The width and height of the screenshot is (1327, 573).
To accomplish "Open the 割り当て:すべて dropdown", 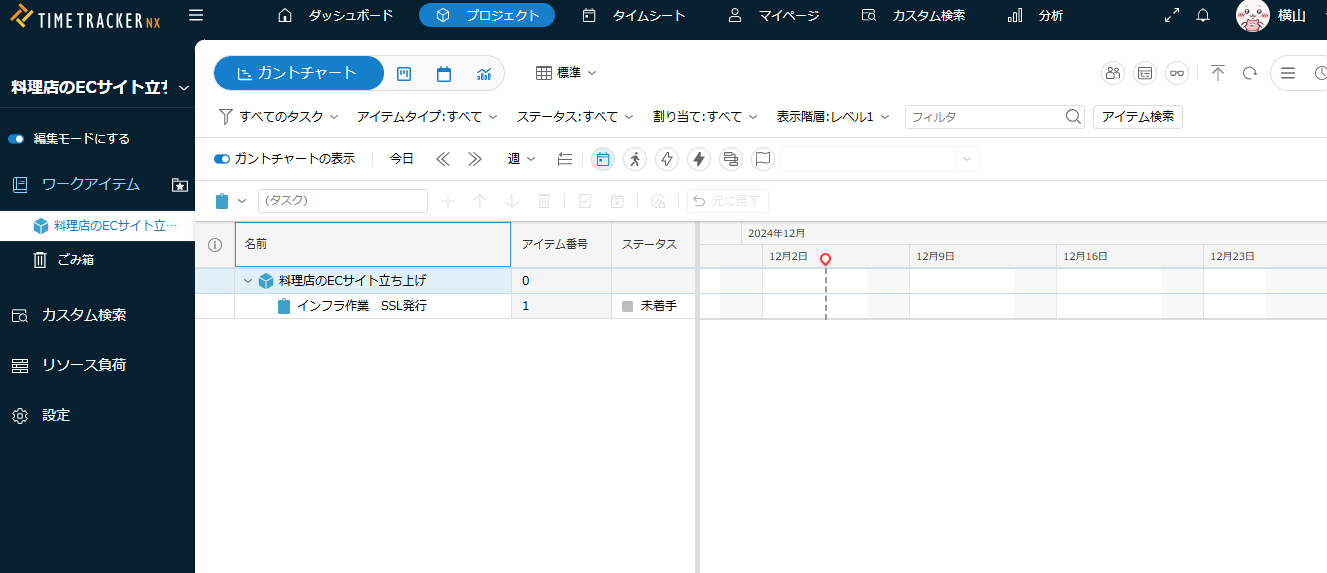I will tap(705, 117).
